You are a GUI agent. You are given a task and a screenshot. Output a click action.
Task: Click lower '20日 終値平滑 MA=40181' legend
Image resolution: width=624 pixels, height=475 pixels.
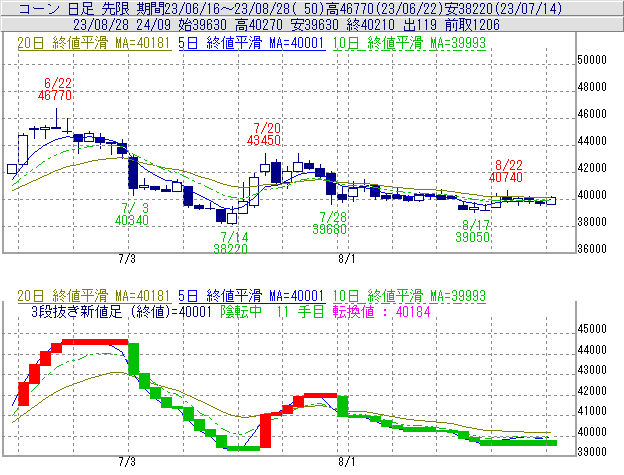[x=94, y=296]
